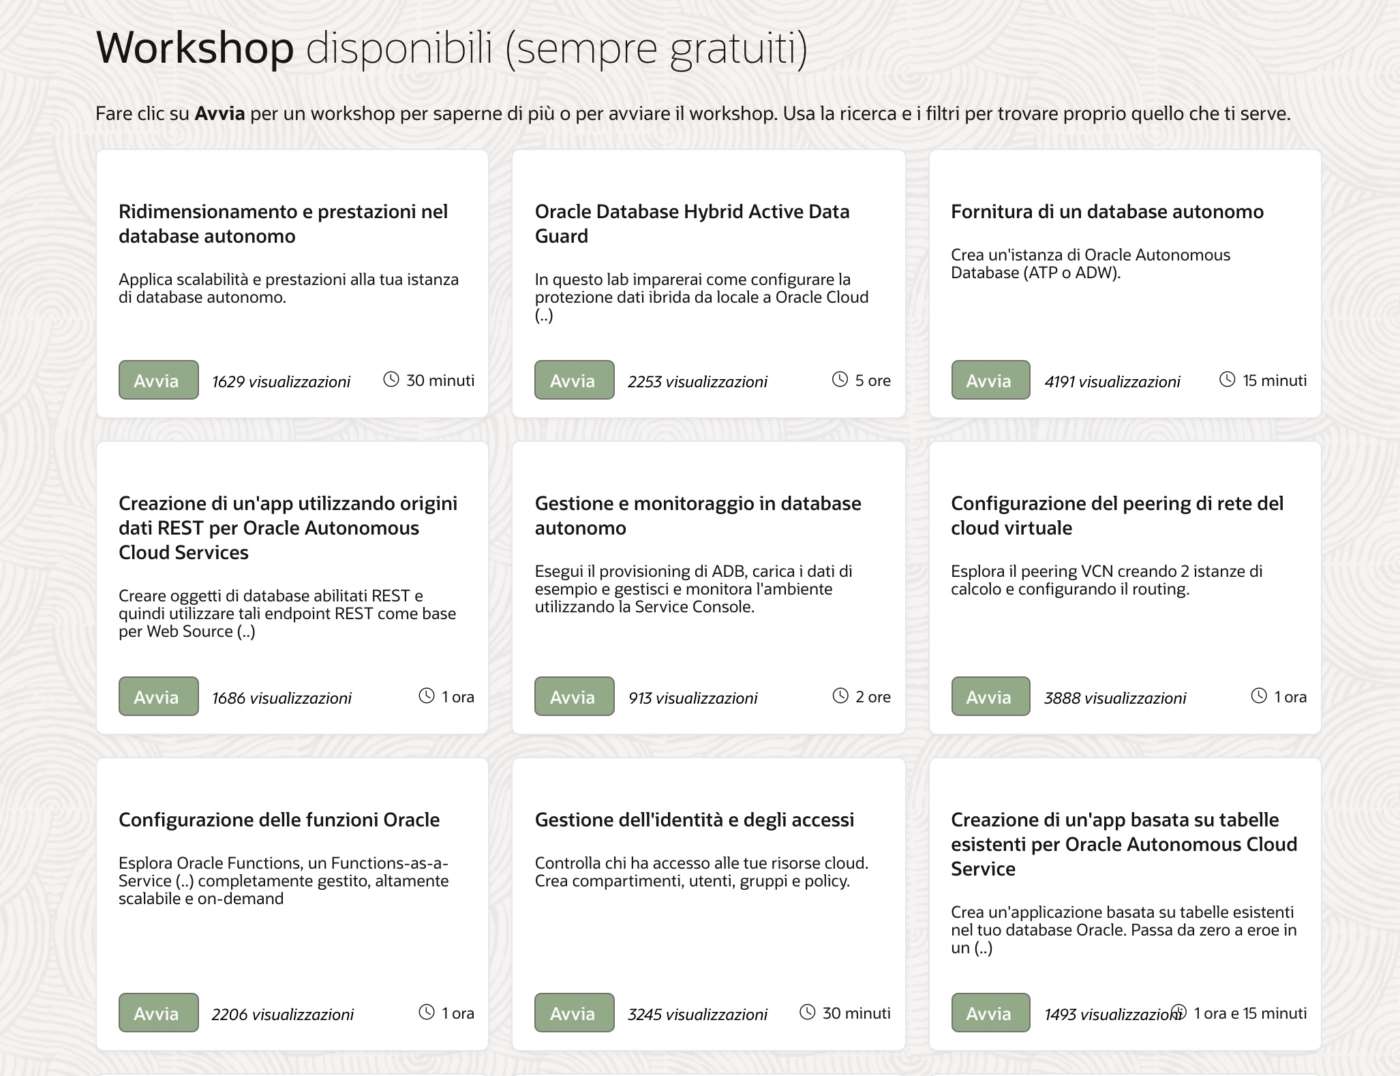Start the REST origini dati app workshop

point(158,696)
